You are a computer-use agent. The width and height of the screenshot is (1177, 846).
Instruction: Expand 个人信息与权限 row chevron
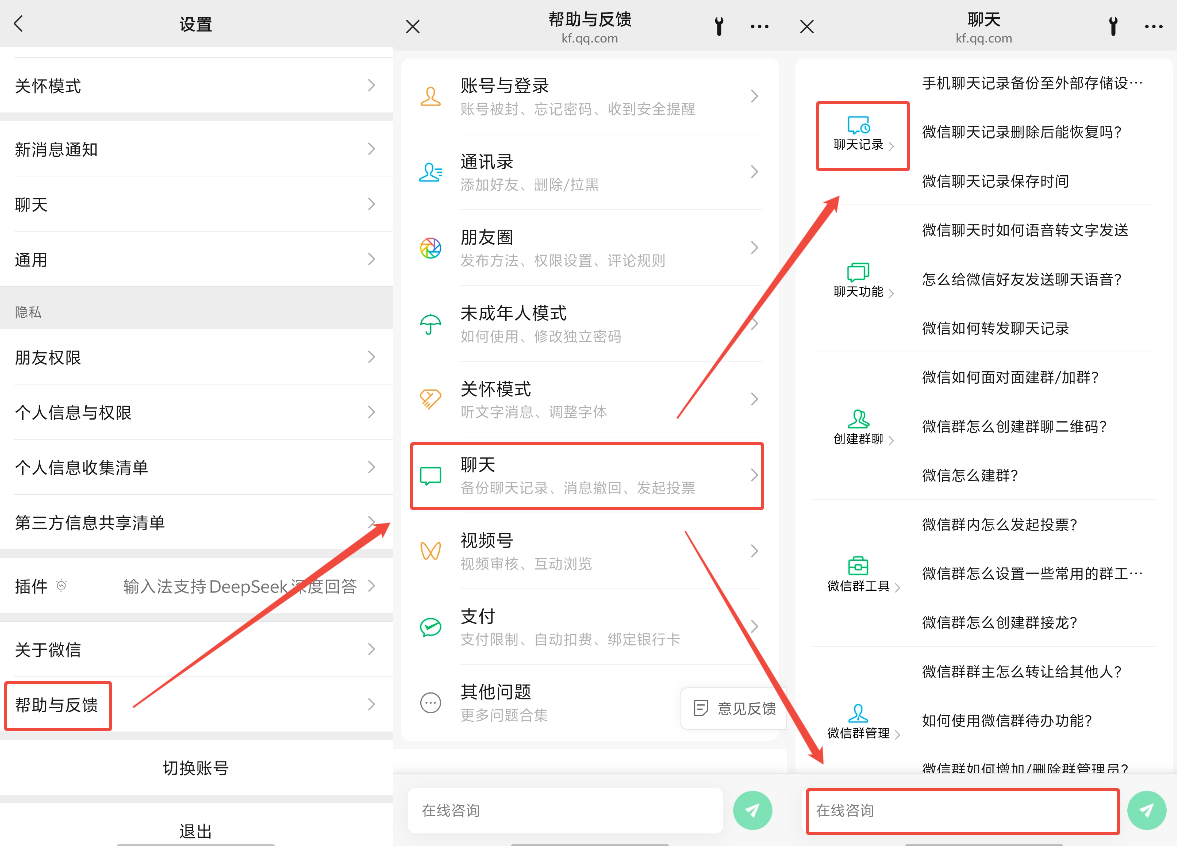pyautogui.click(x=372, y=412)
